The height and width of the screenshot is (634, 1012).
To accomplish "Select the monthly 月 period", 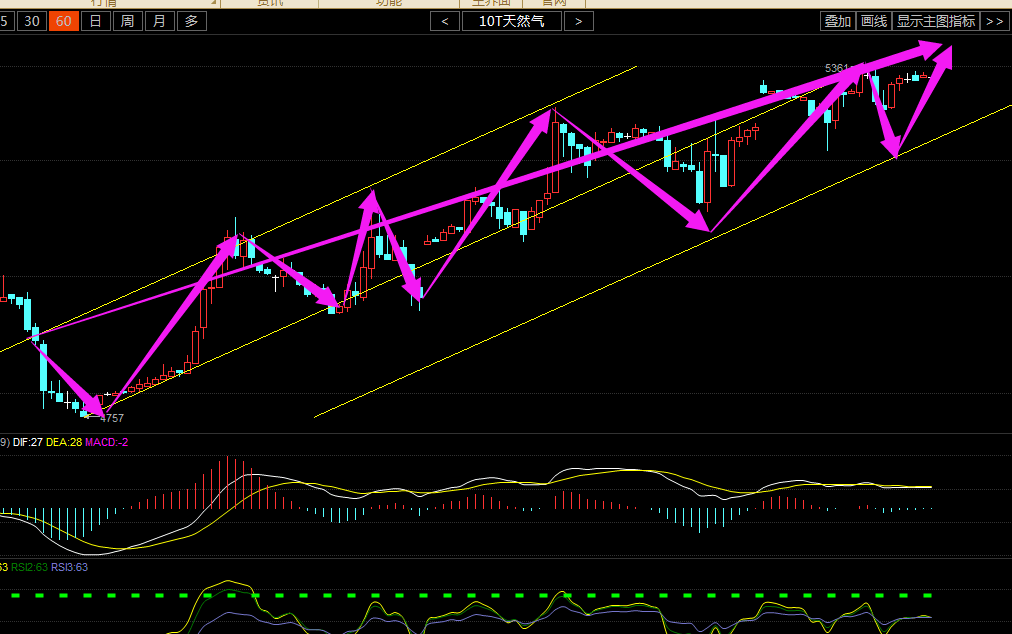I will (x=159, y=21).
